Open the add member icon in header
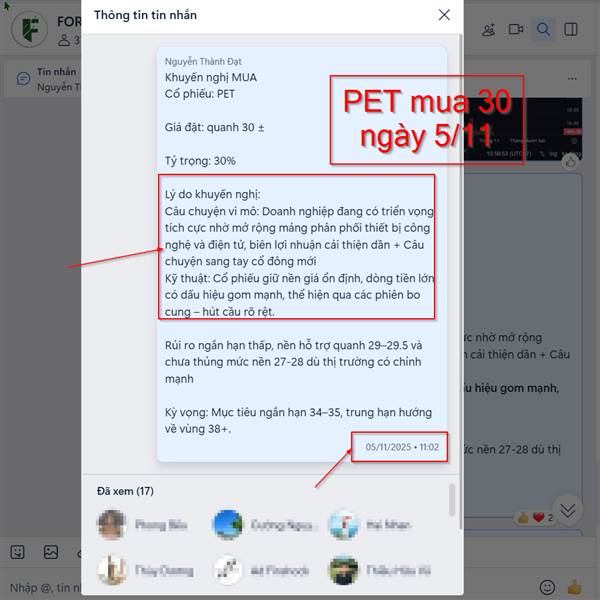This screenshot has height=600, width=600. point(488,29)
